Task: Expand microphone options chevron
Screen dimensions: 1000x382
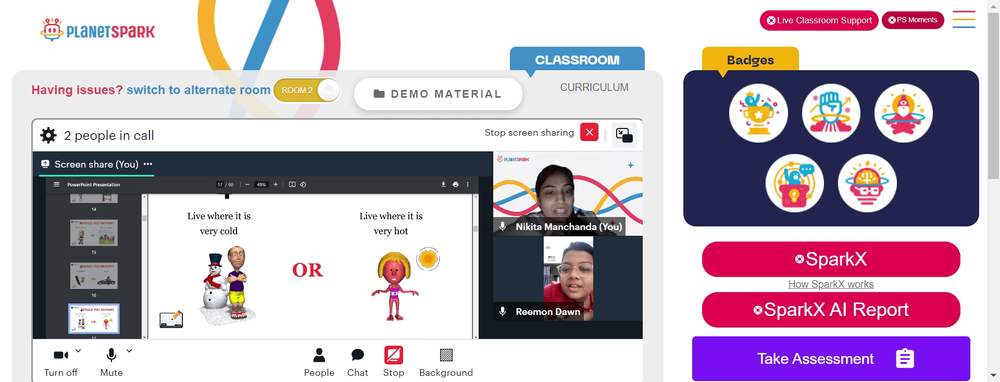Action: pos(129,351)
